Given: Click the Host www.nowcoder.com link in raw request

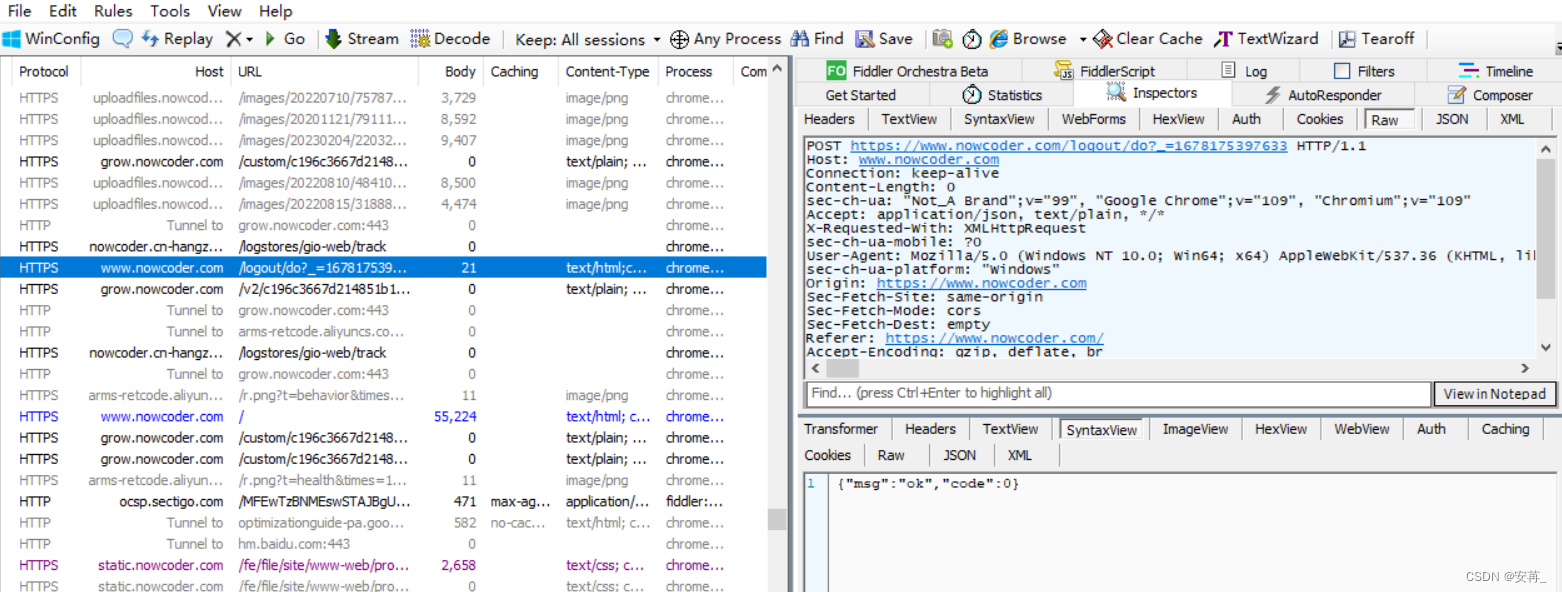Looking at the screenshot, I should pos(928,160).
